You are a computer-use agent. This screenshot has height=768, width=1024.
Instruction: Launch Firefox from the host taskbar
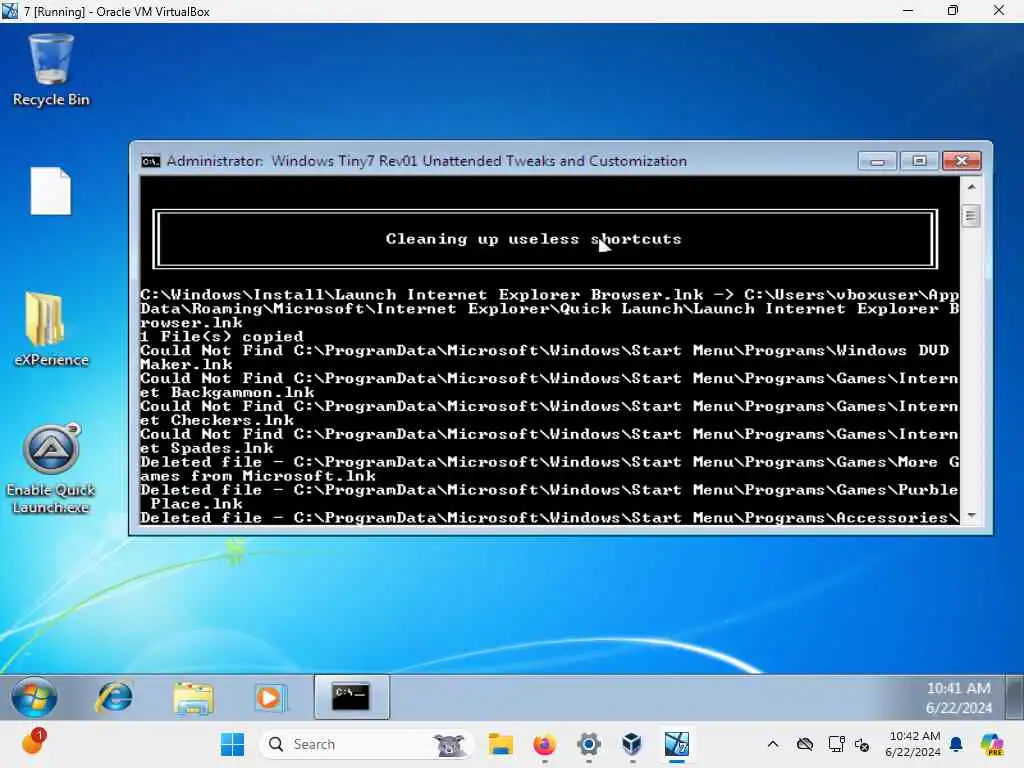(x=544, y=744)
